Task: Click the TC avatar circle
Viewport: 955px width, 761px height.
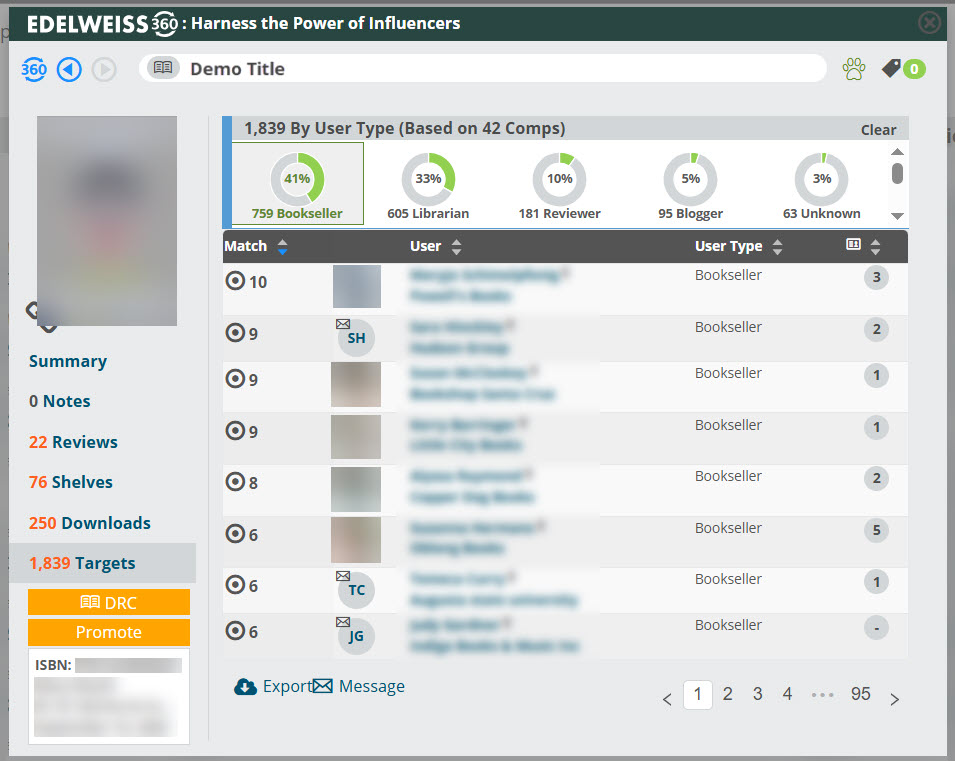Action: [x=356, y=590]
